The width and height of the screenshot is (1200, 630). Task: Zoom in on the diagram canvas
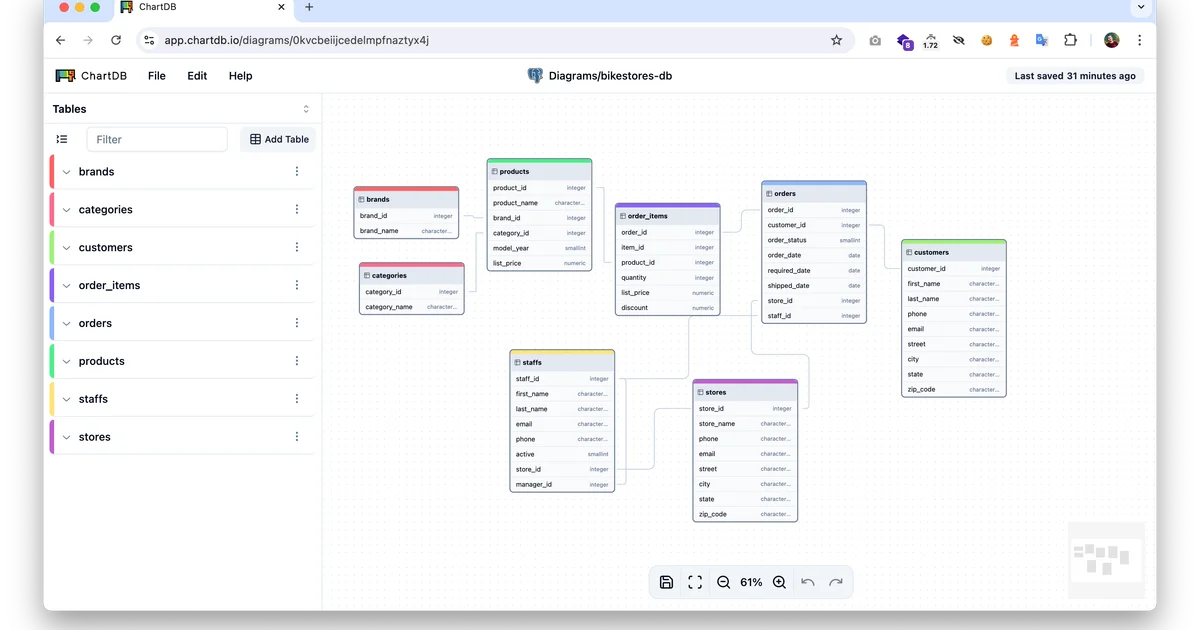779,582
